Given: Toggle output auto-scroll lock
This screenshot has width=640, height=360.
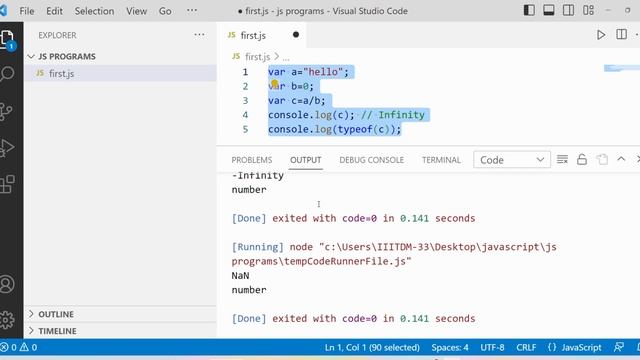Looking at the screenshot, I should [582, 160].
